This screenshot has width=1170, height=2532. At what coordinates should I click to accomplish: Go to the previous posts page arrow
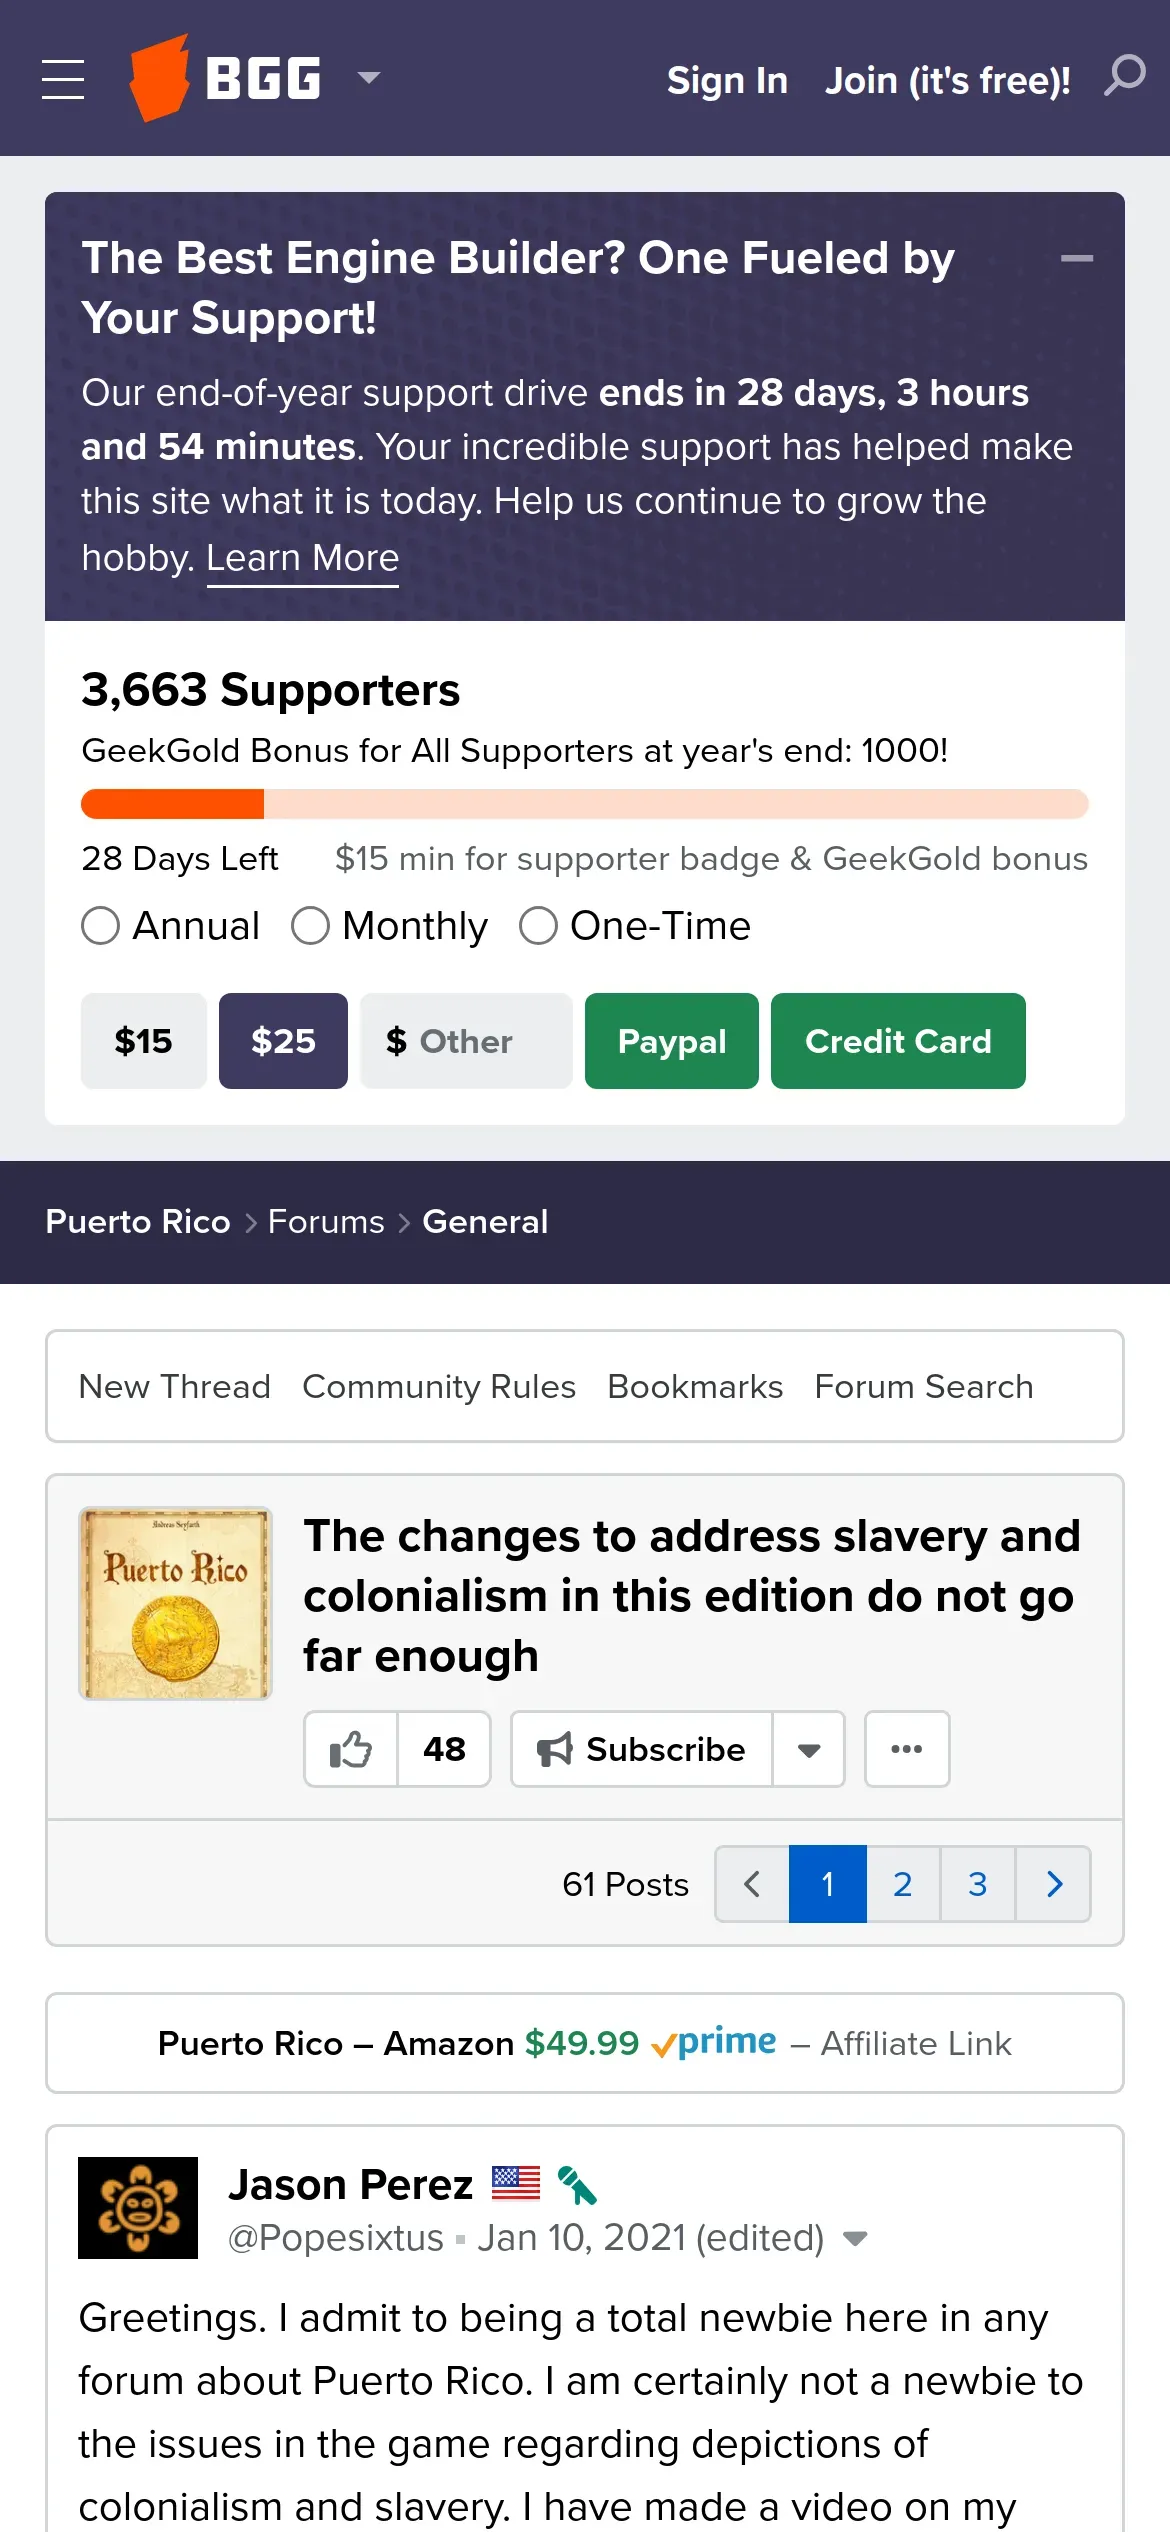tap(752, 1884)
